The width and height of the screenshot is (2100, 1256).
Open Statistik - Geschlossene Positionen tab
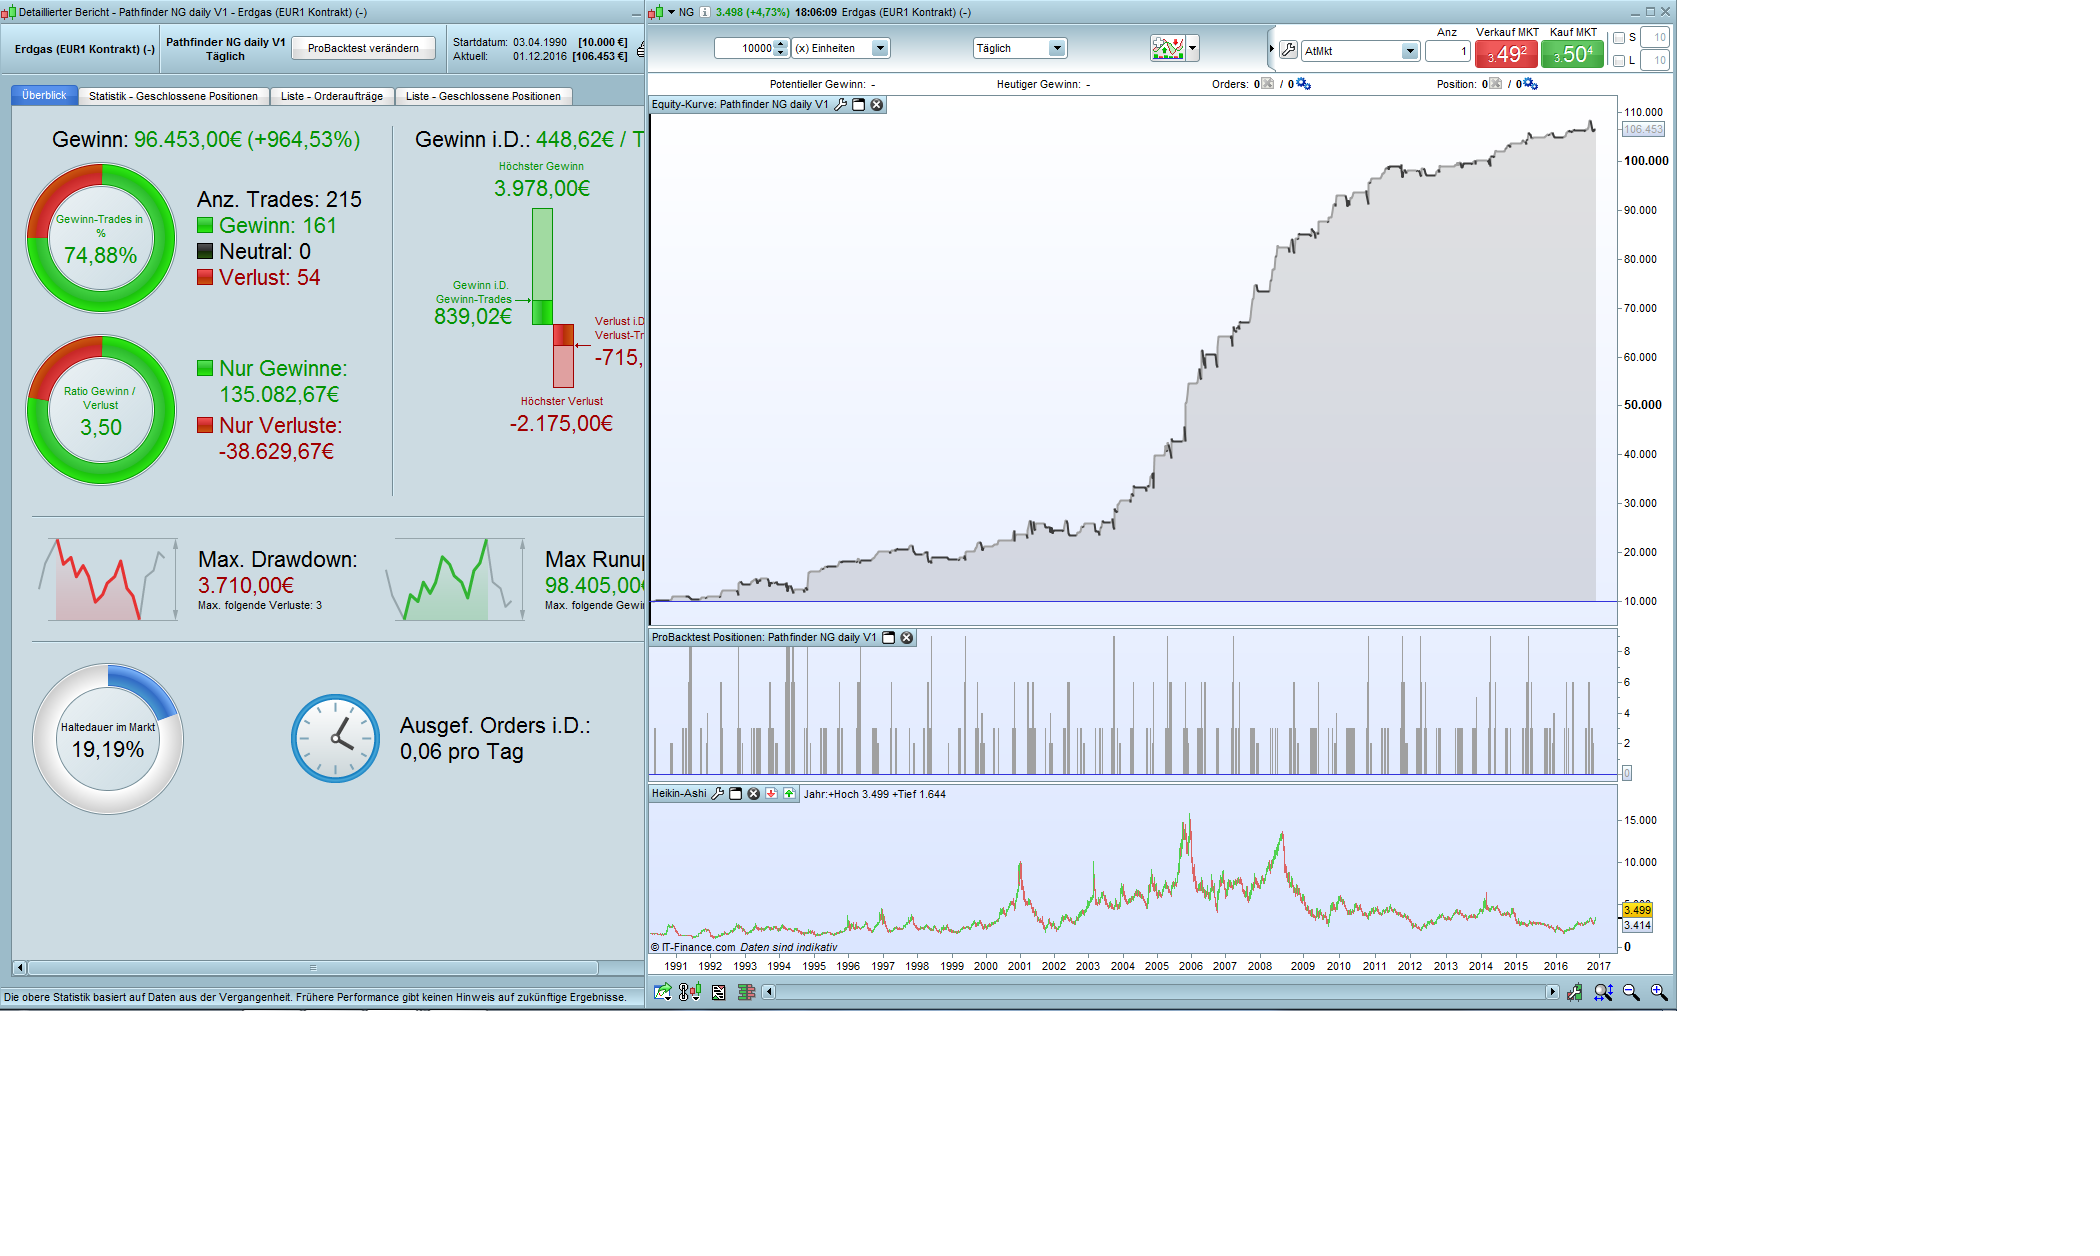click(173, 96)
